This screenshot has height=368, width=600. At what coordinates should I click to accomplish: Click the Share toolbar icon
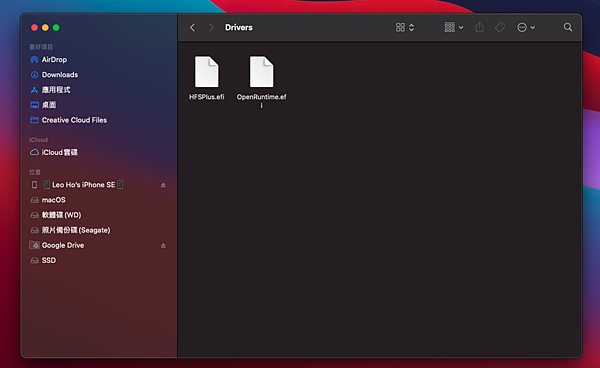click(479, 27)
